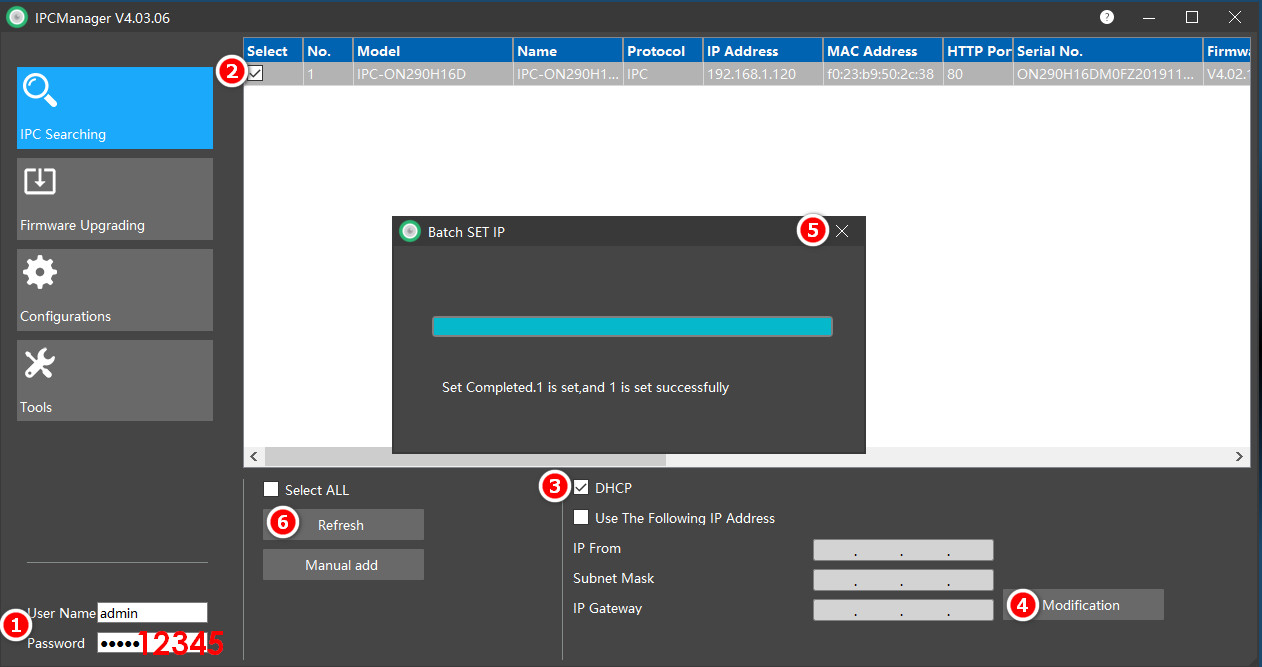The image size is (1262, 667).
Task: Select the HTTP port cell 80
Action: point(978,74)
